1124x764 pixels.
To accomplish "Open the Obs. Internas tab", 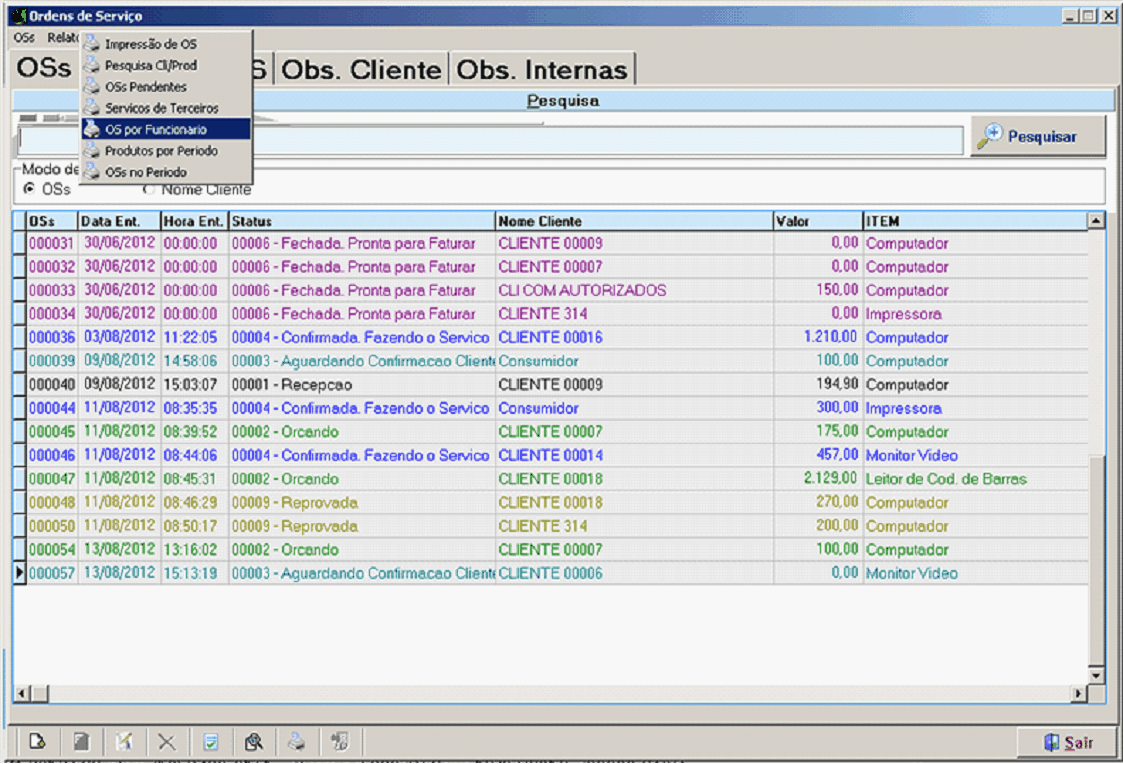I will click(x=543, y=70).
